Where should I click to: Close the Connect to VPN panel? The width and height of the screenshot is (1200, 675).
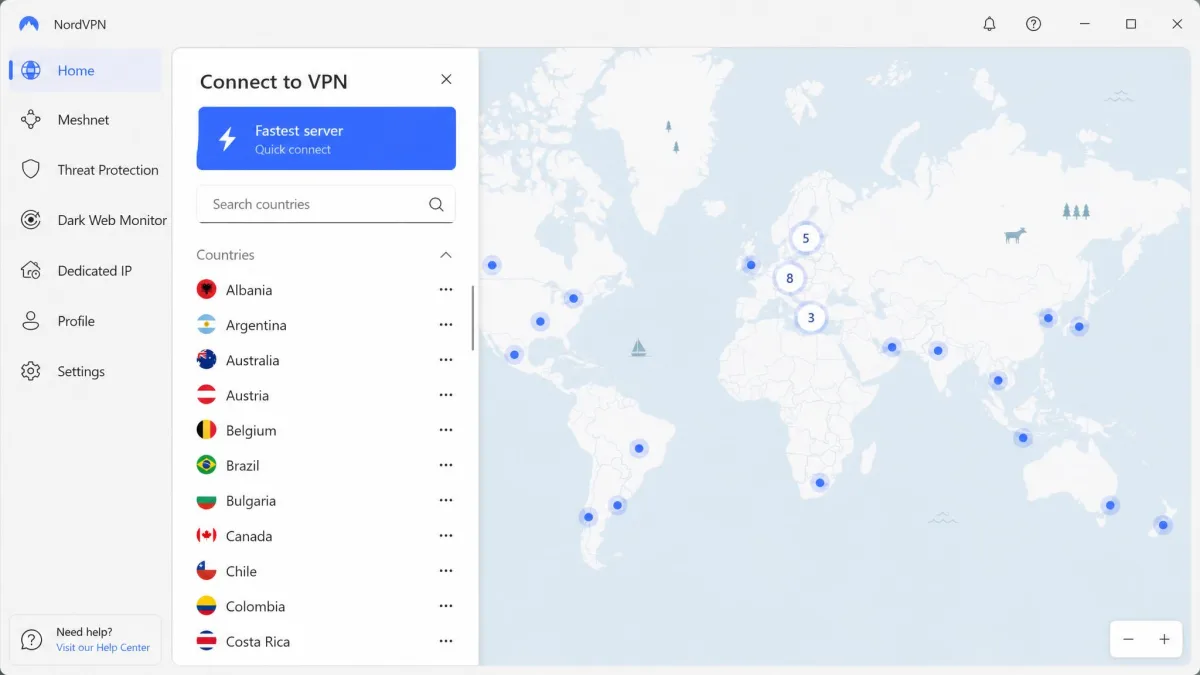click(x=446, y=79)
